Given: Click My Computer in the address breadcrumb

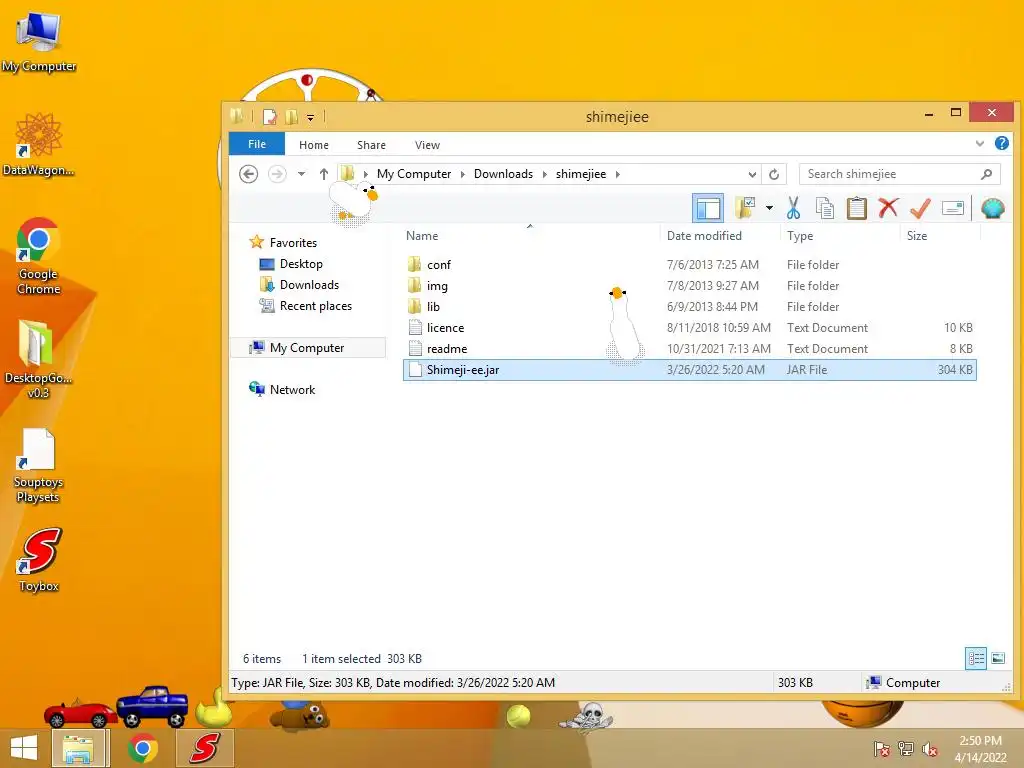Looking at the screenshot, I should 413,174.
